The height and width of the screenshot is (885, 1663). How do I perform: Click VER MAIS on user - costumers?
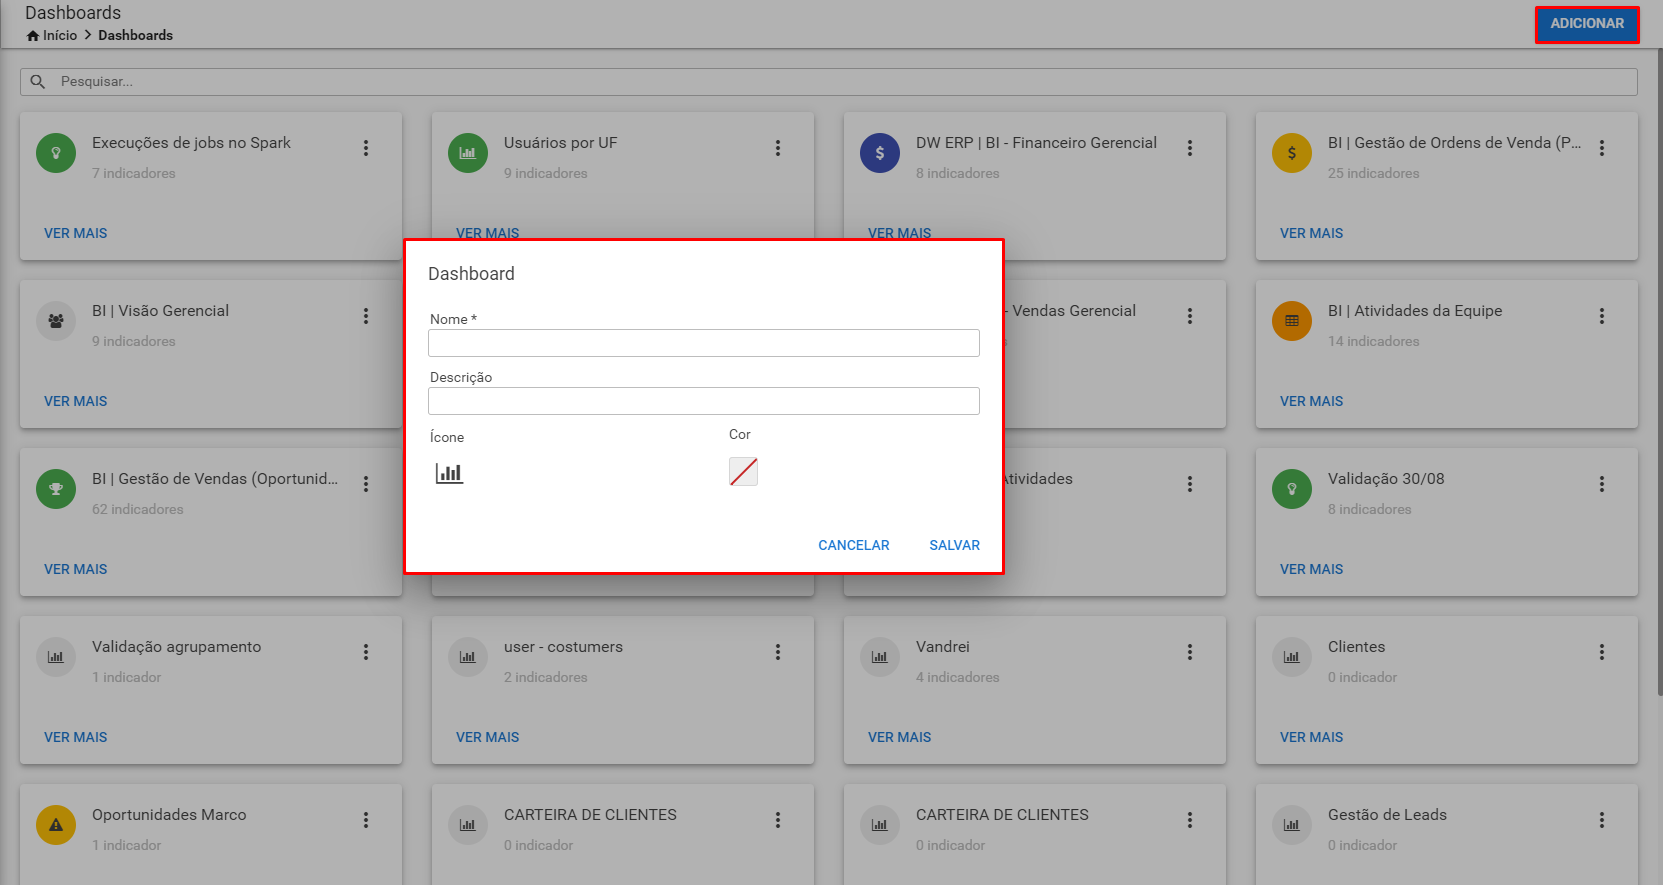coord(488,737)
